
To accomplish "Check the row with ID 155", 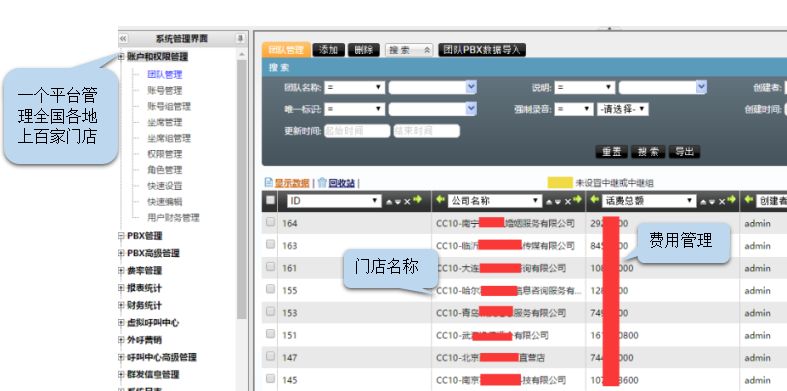I will pyautogui.click(x=271, y=289).
